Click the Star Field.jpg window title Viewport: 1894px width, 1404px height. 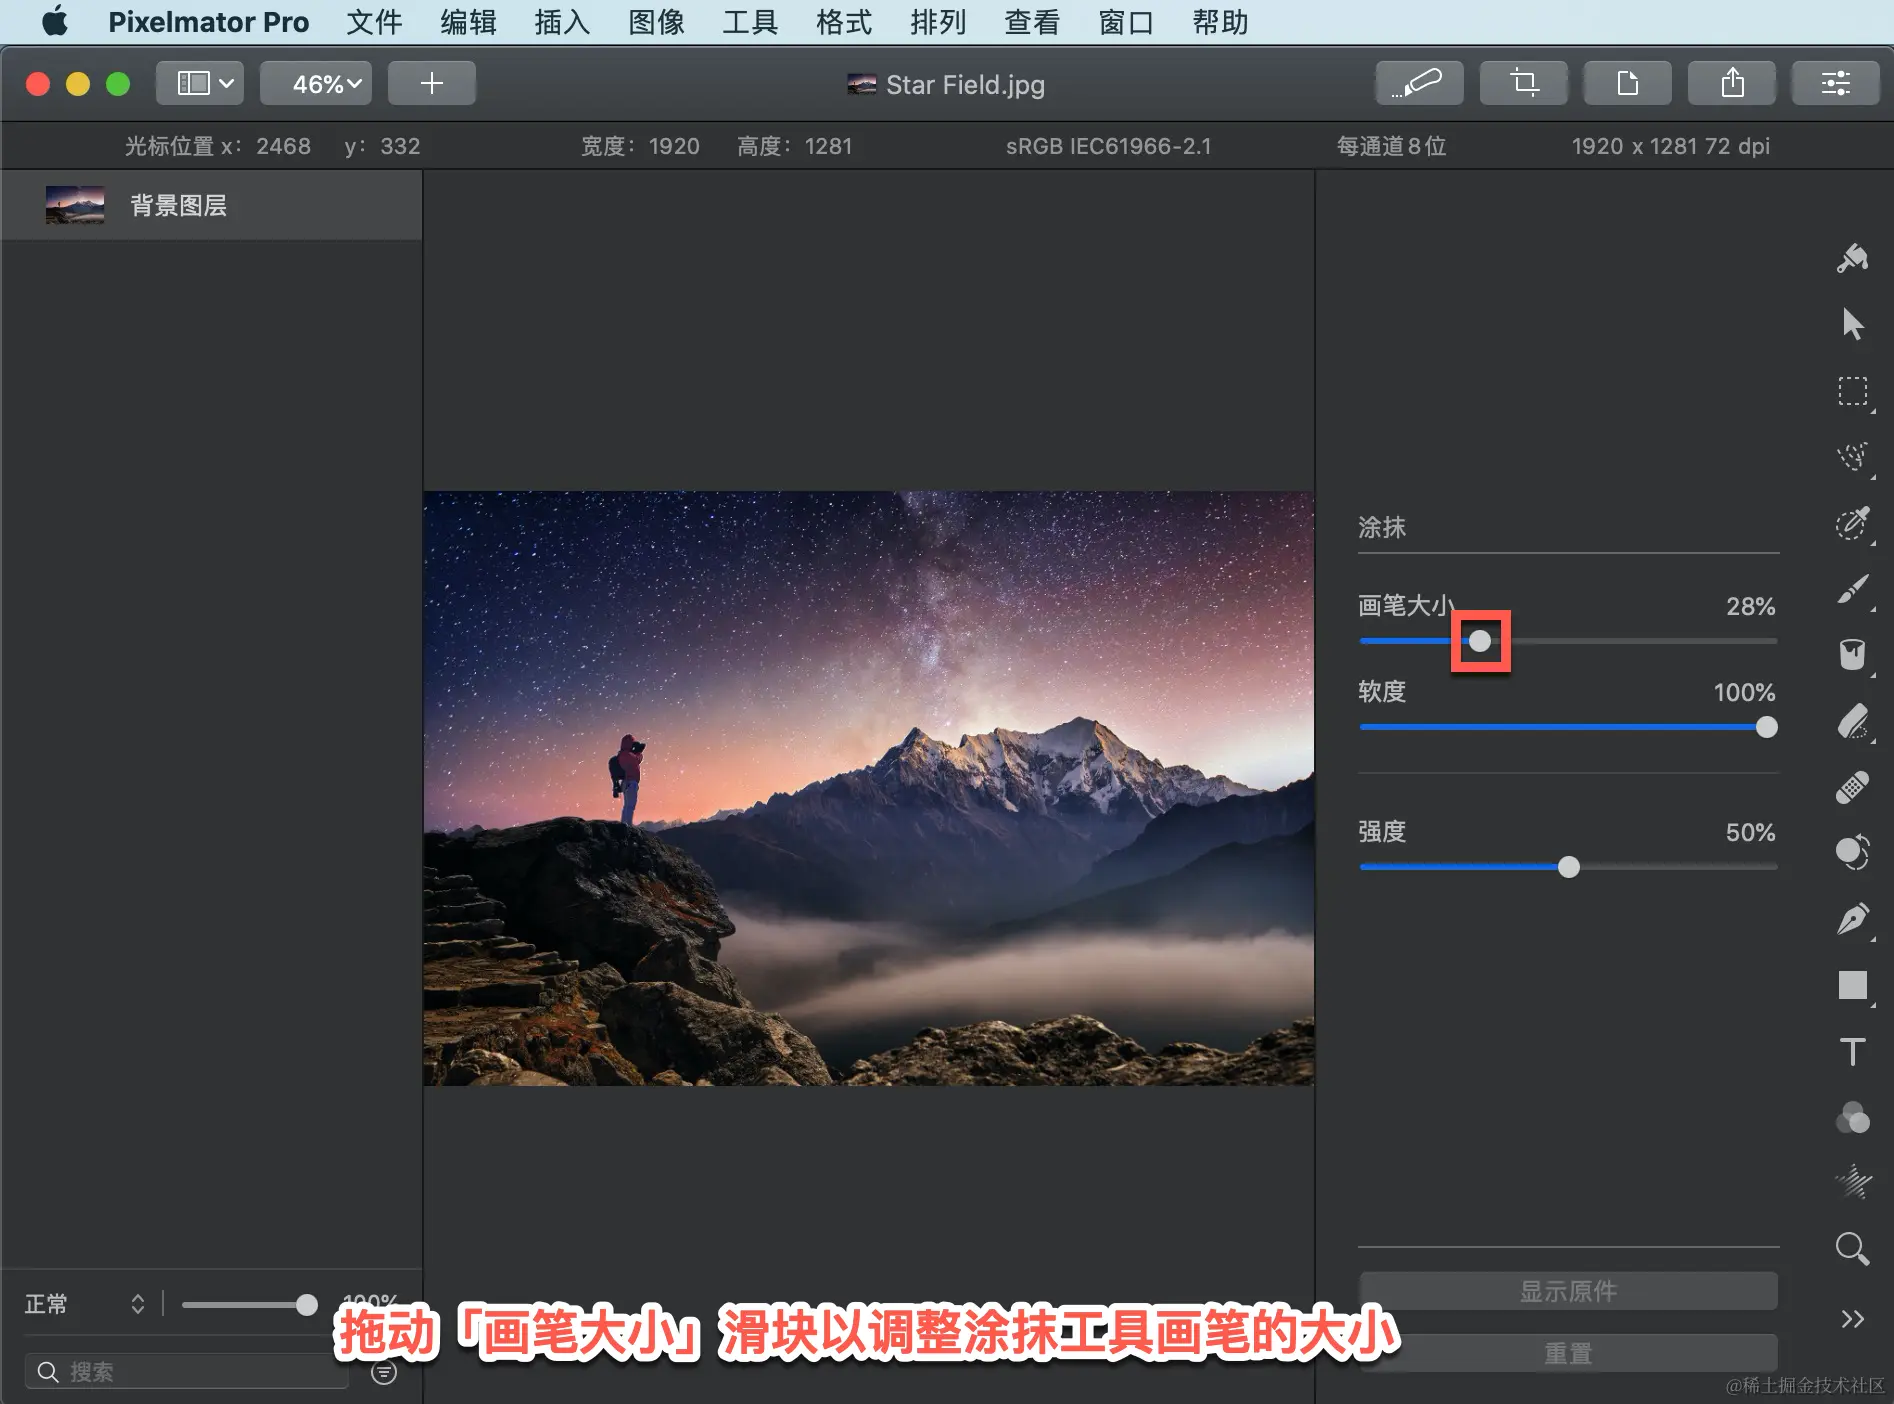[x=965, y=85]
